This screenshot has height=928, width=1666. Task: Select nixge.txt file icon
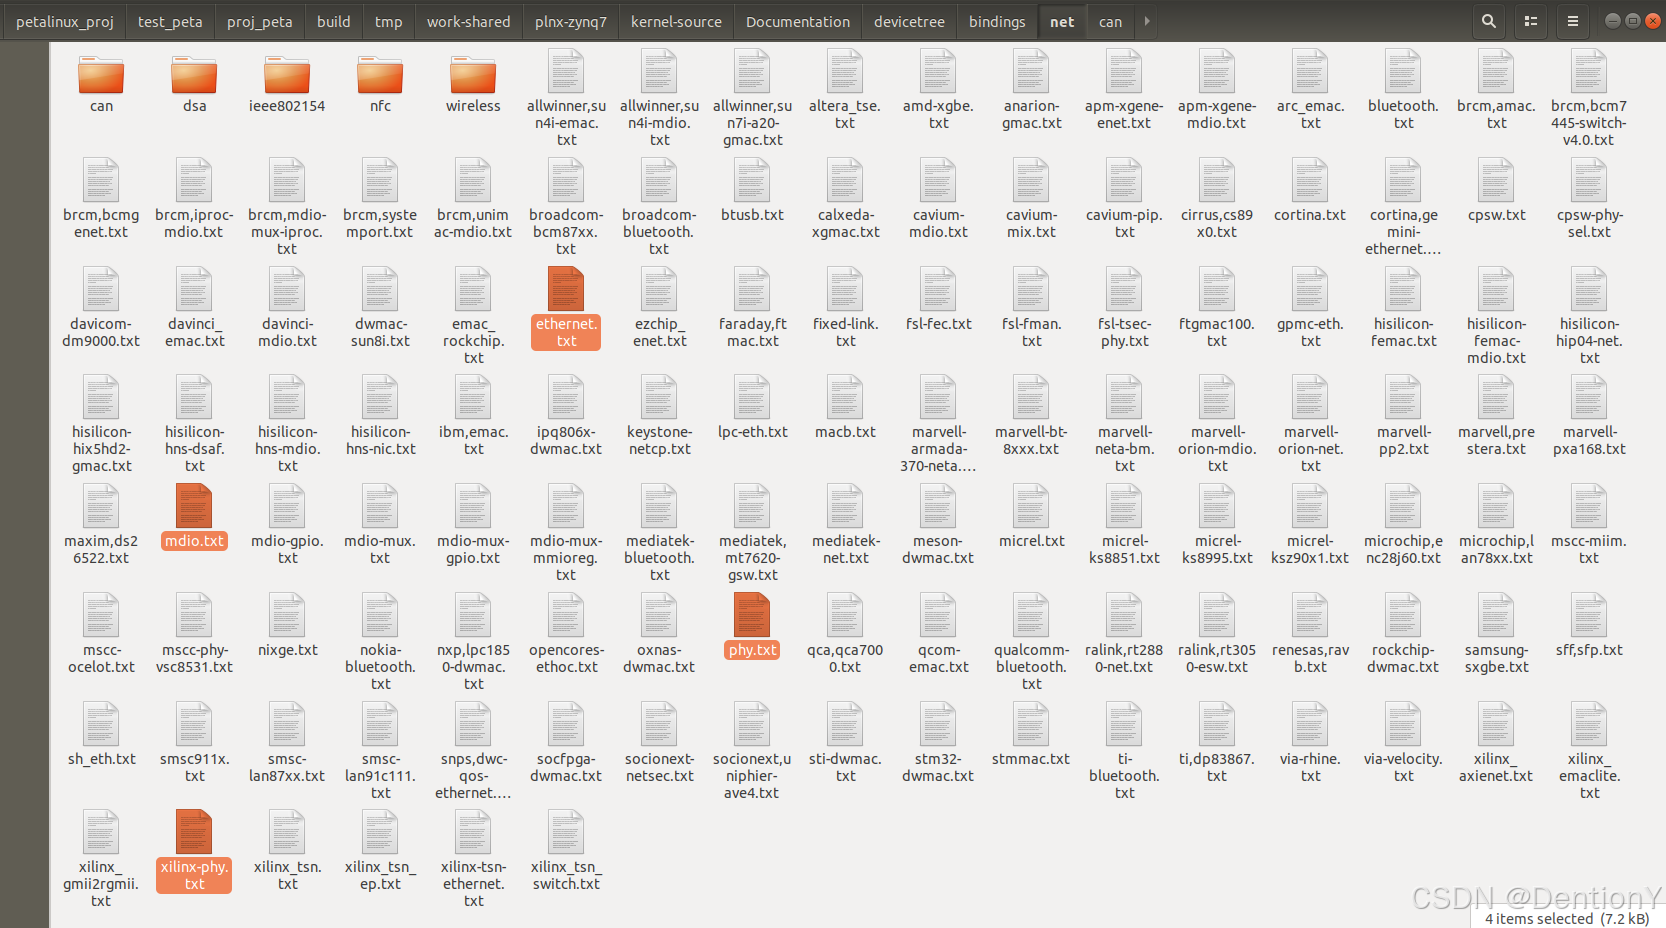(287, 615)
